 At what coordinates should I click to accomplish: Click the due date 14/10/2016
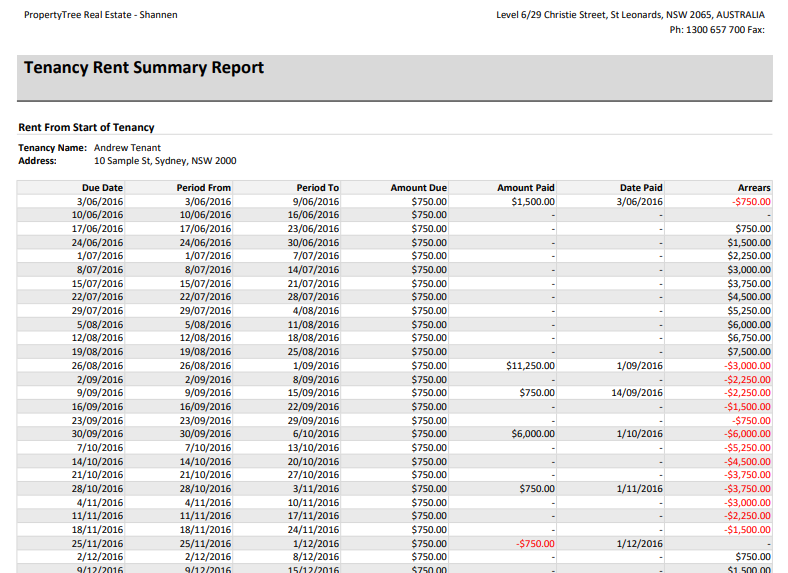pos(97,461)
